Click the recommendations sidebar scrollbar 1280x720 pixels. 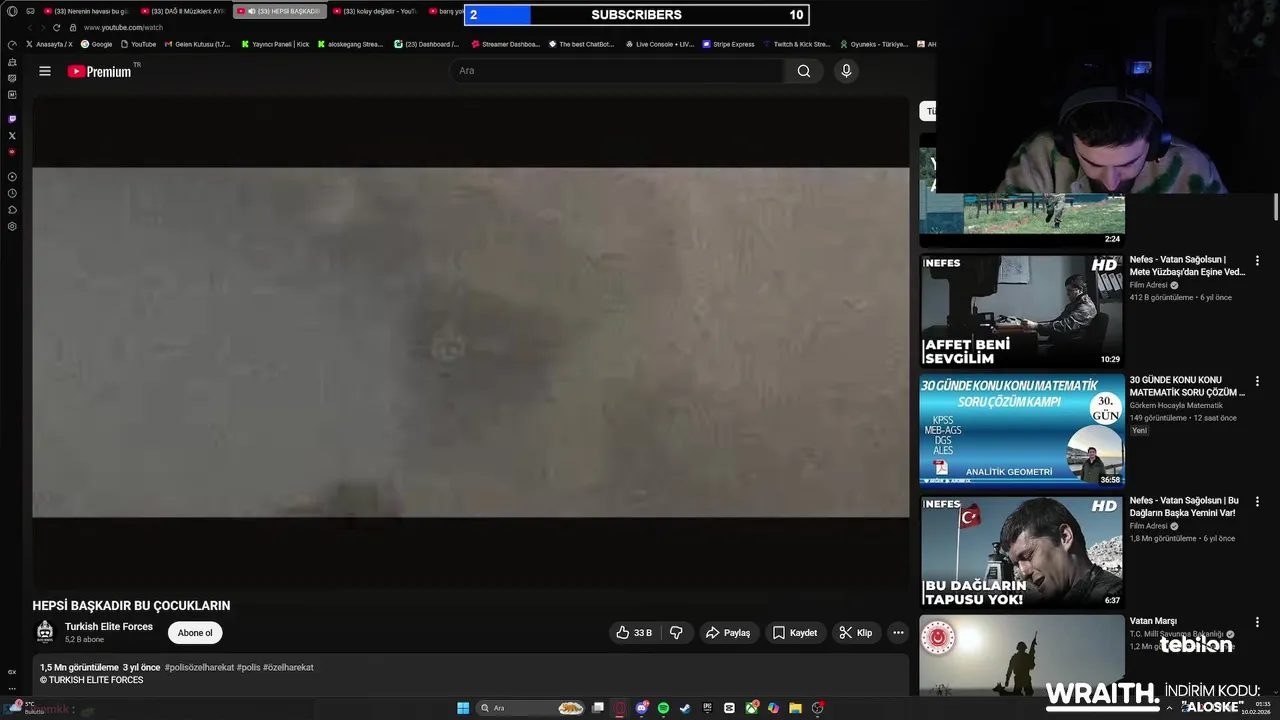[1276, 207]
